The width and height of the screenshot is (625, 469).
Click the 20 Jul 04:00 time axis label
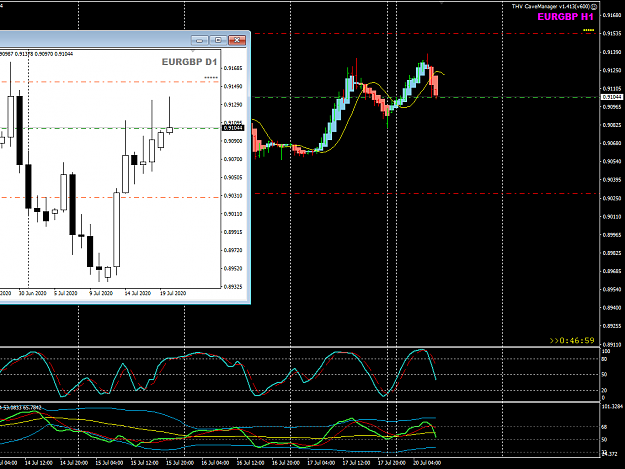pos(427,463)
